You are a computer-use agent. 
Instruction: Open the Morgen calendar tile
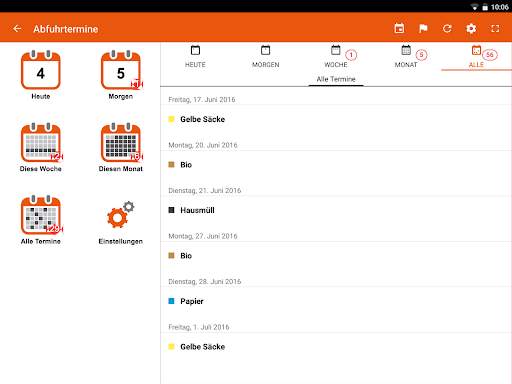coord(121,75)
